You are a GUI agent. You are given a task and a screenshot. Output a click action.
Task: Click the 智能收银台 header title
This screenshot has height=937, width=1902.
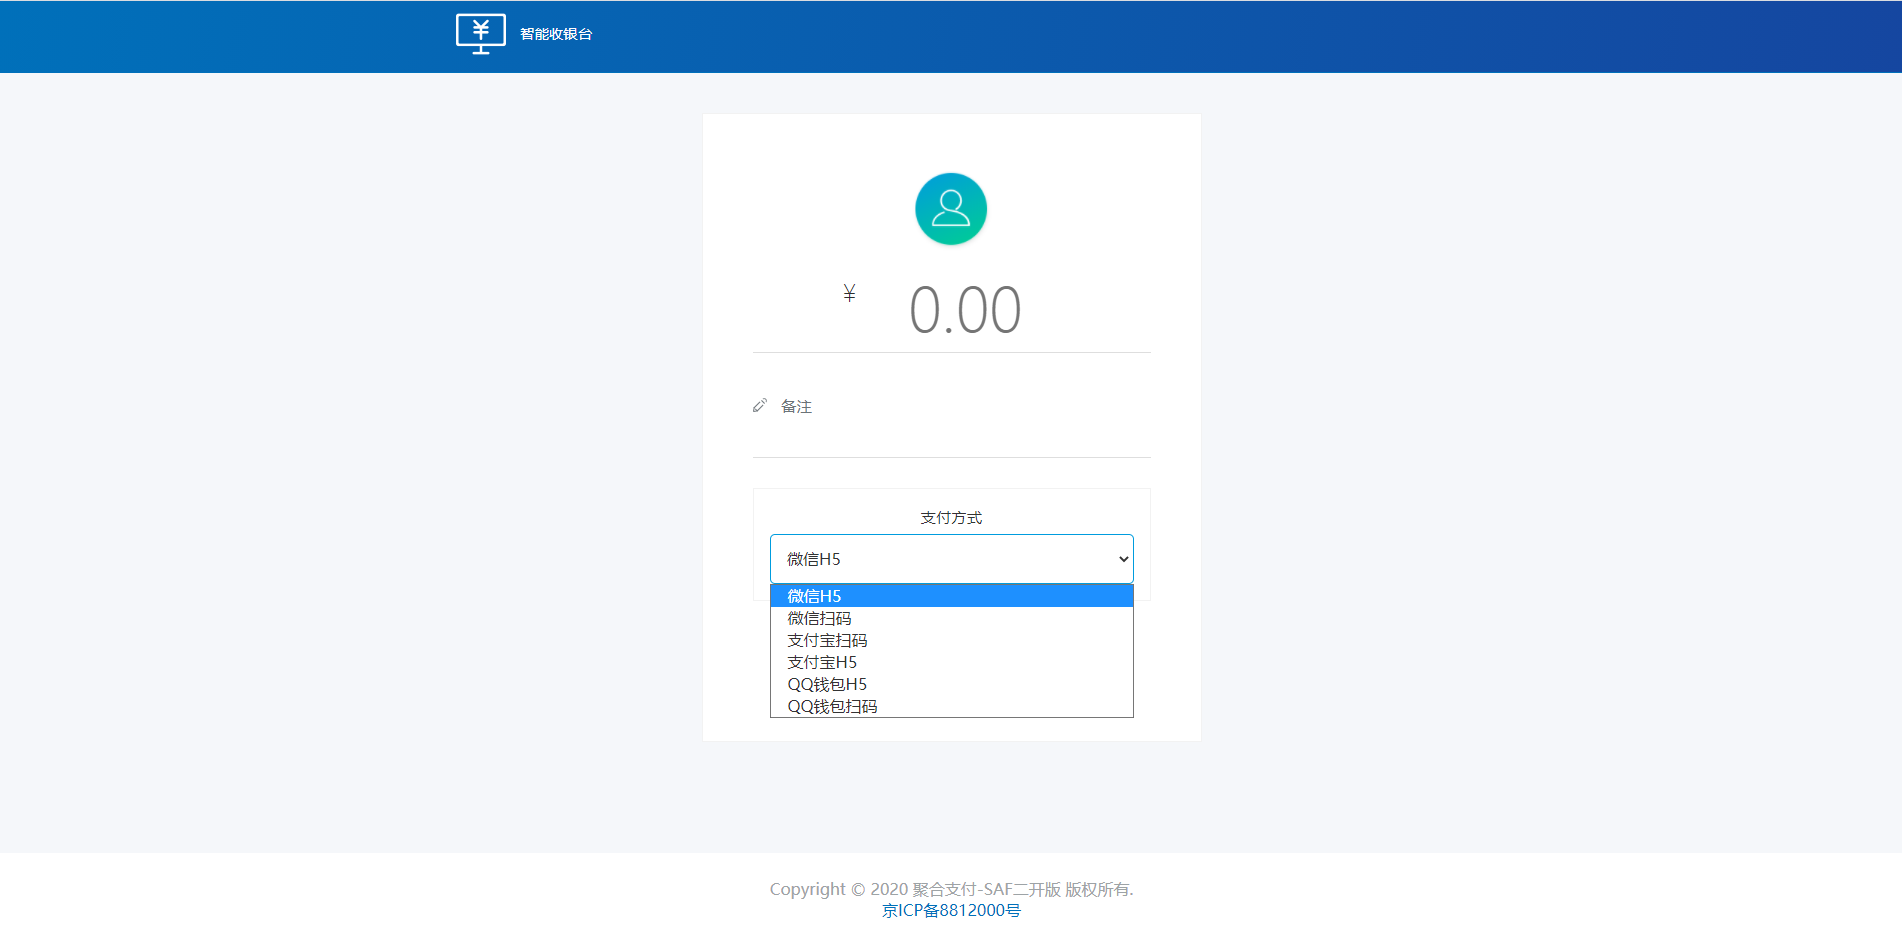[556, 34]
